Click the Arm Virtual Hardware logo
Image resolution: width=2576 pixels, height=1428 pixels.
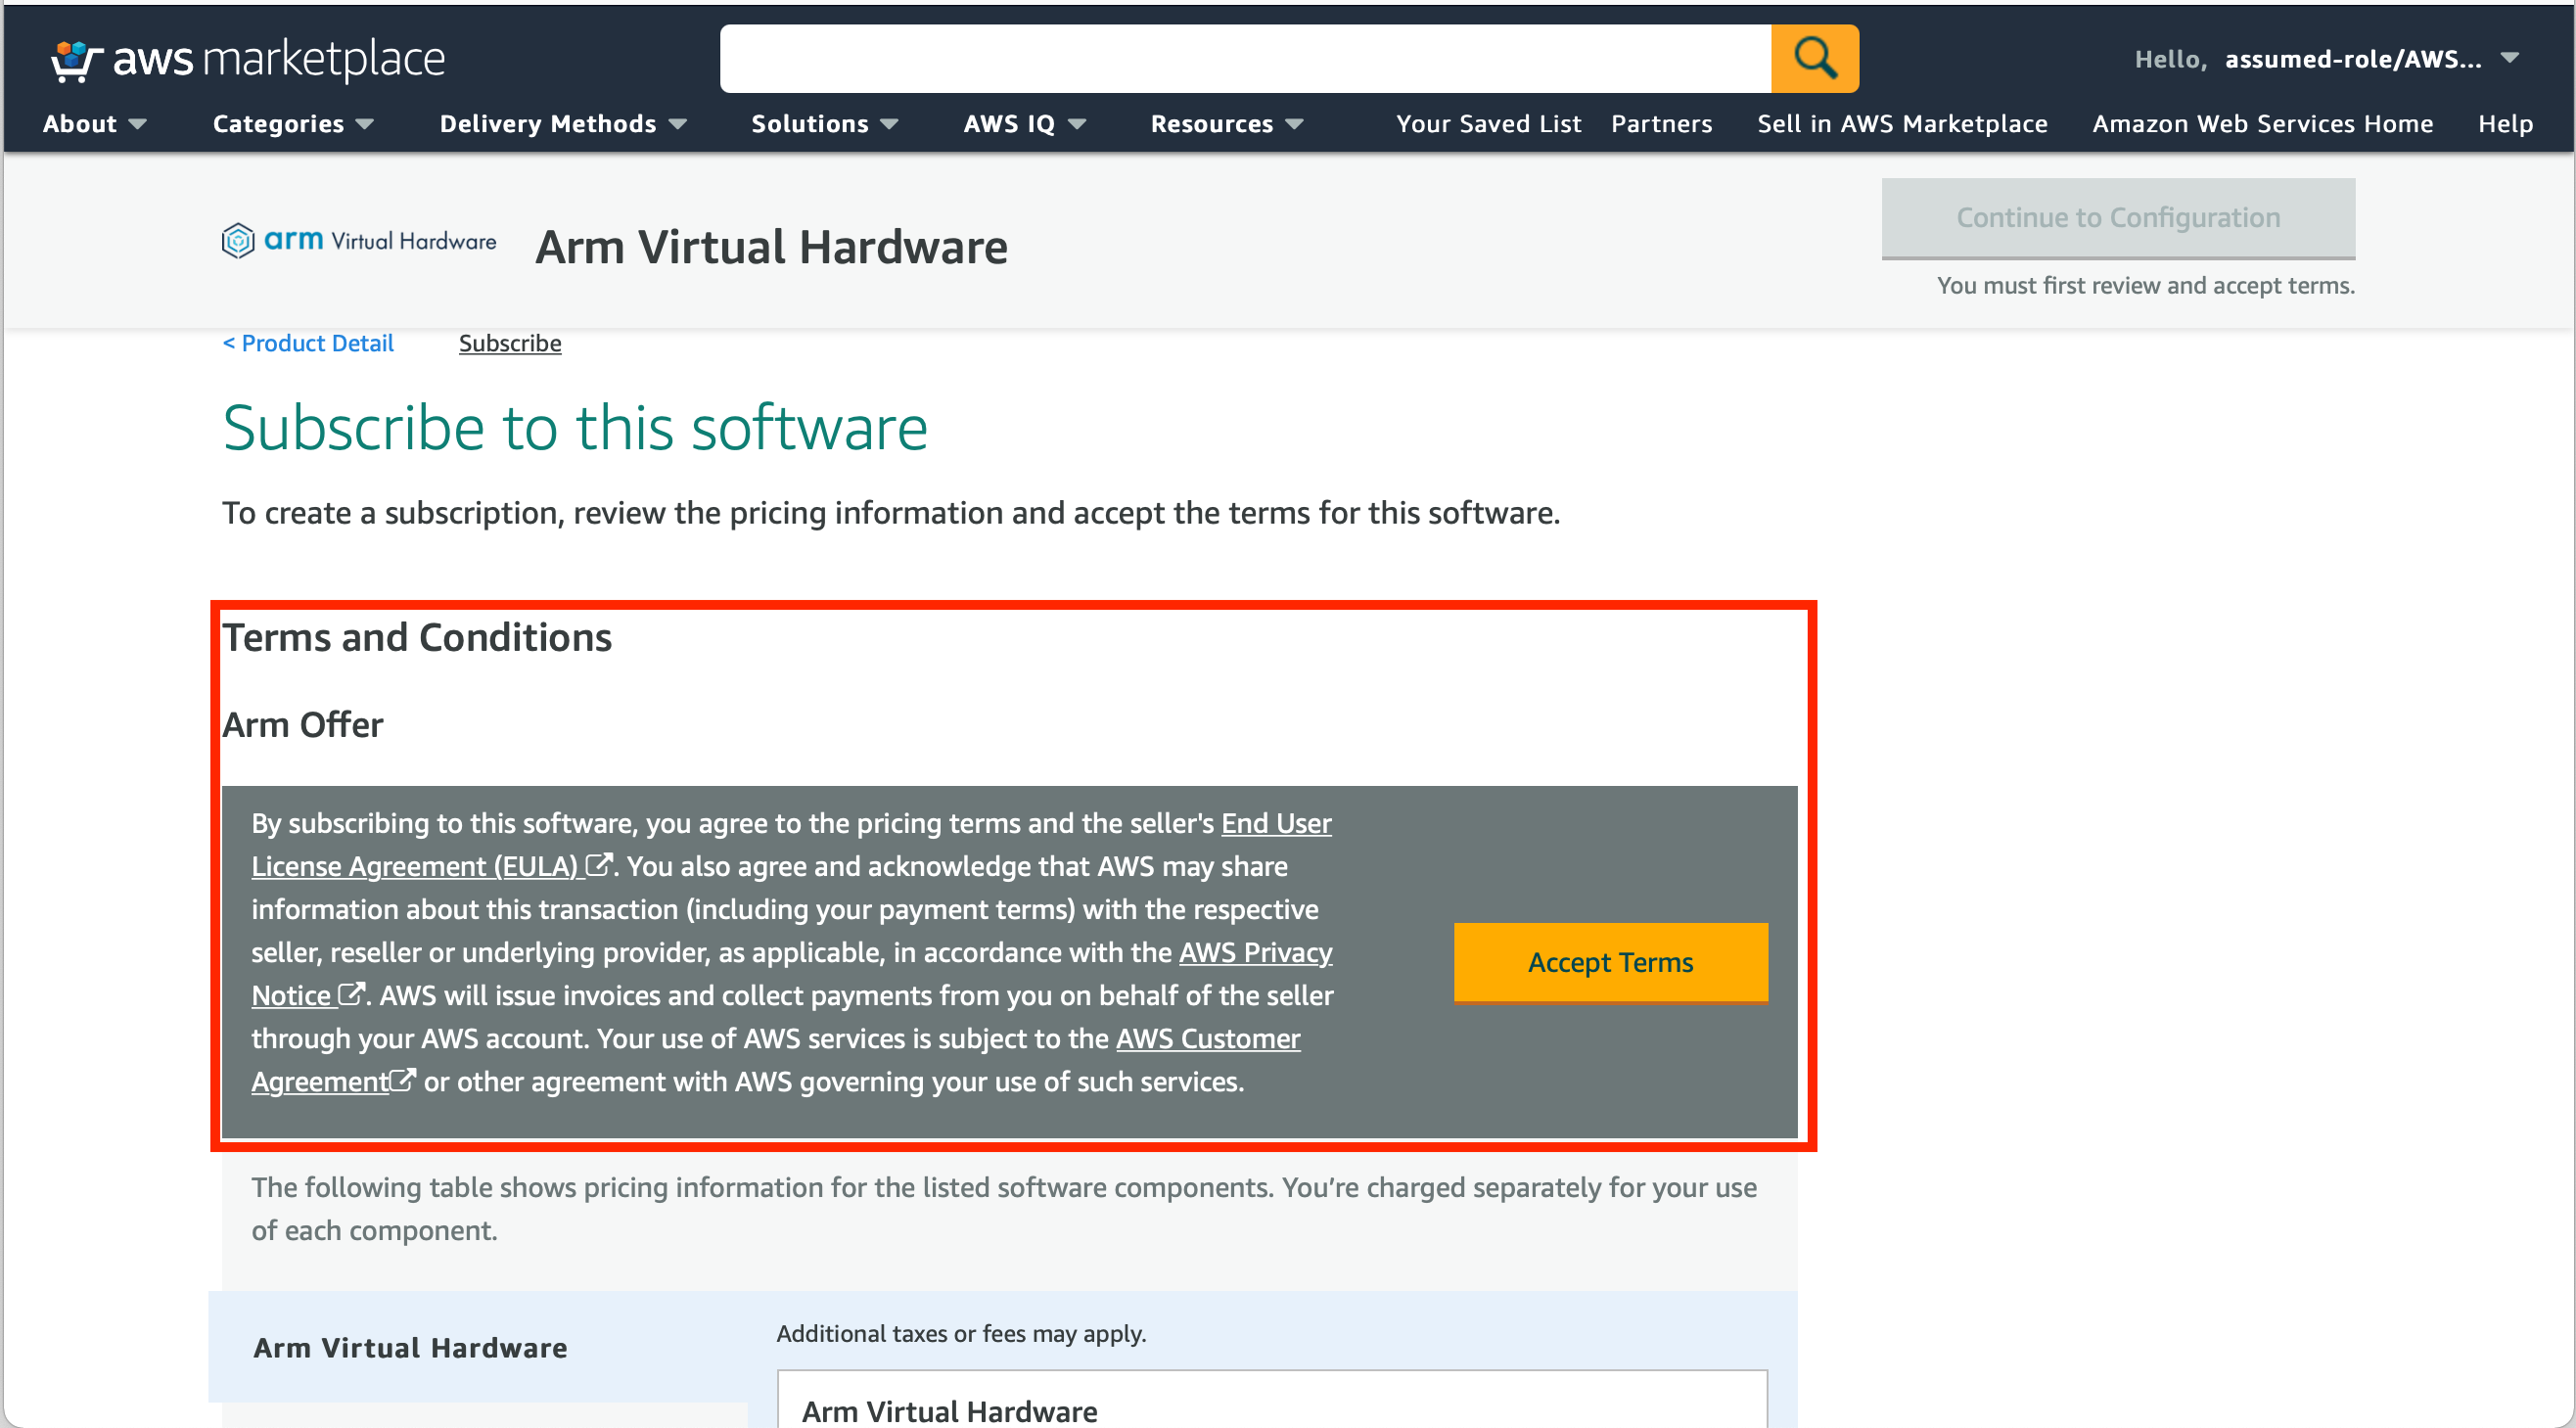(359, 241)
